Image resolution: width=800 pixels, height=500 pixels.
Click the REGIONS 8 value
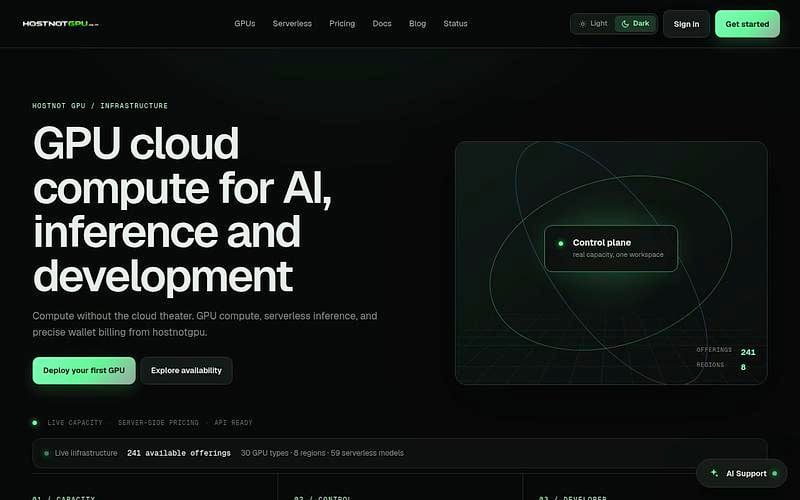pos(743,367)
